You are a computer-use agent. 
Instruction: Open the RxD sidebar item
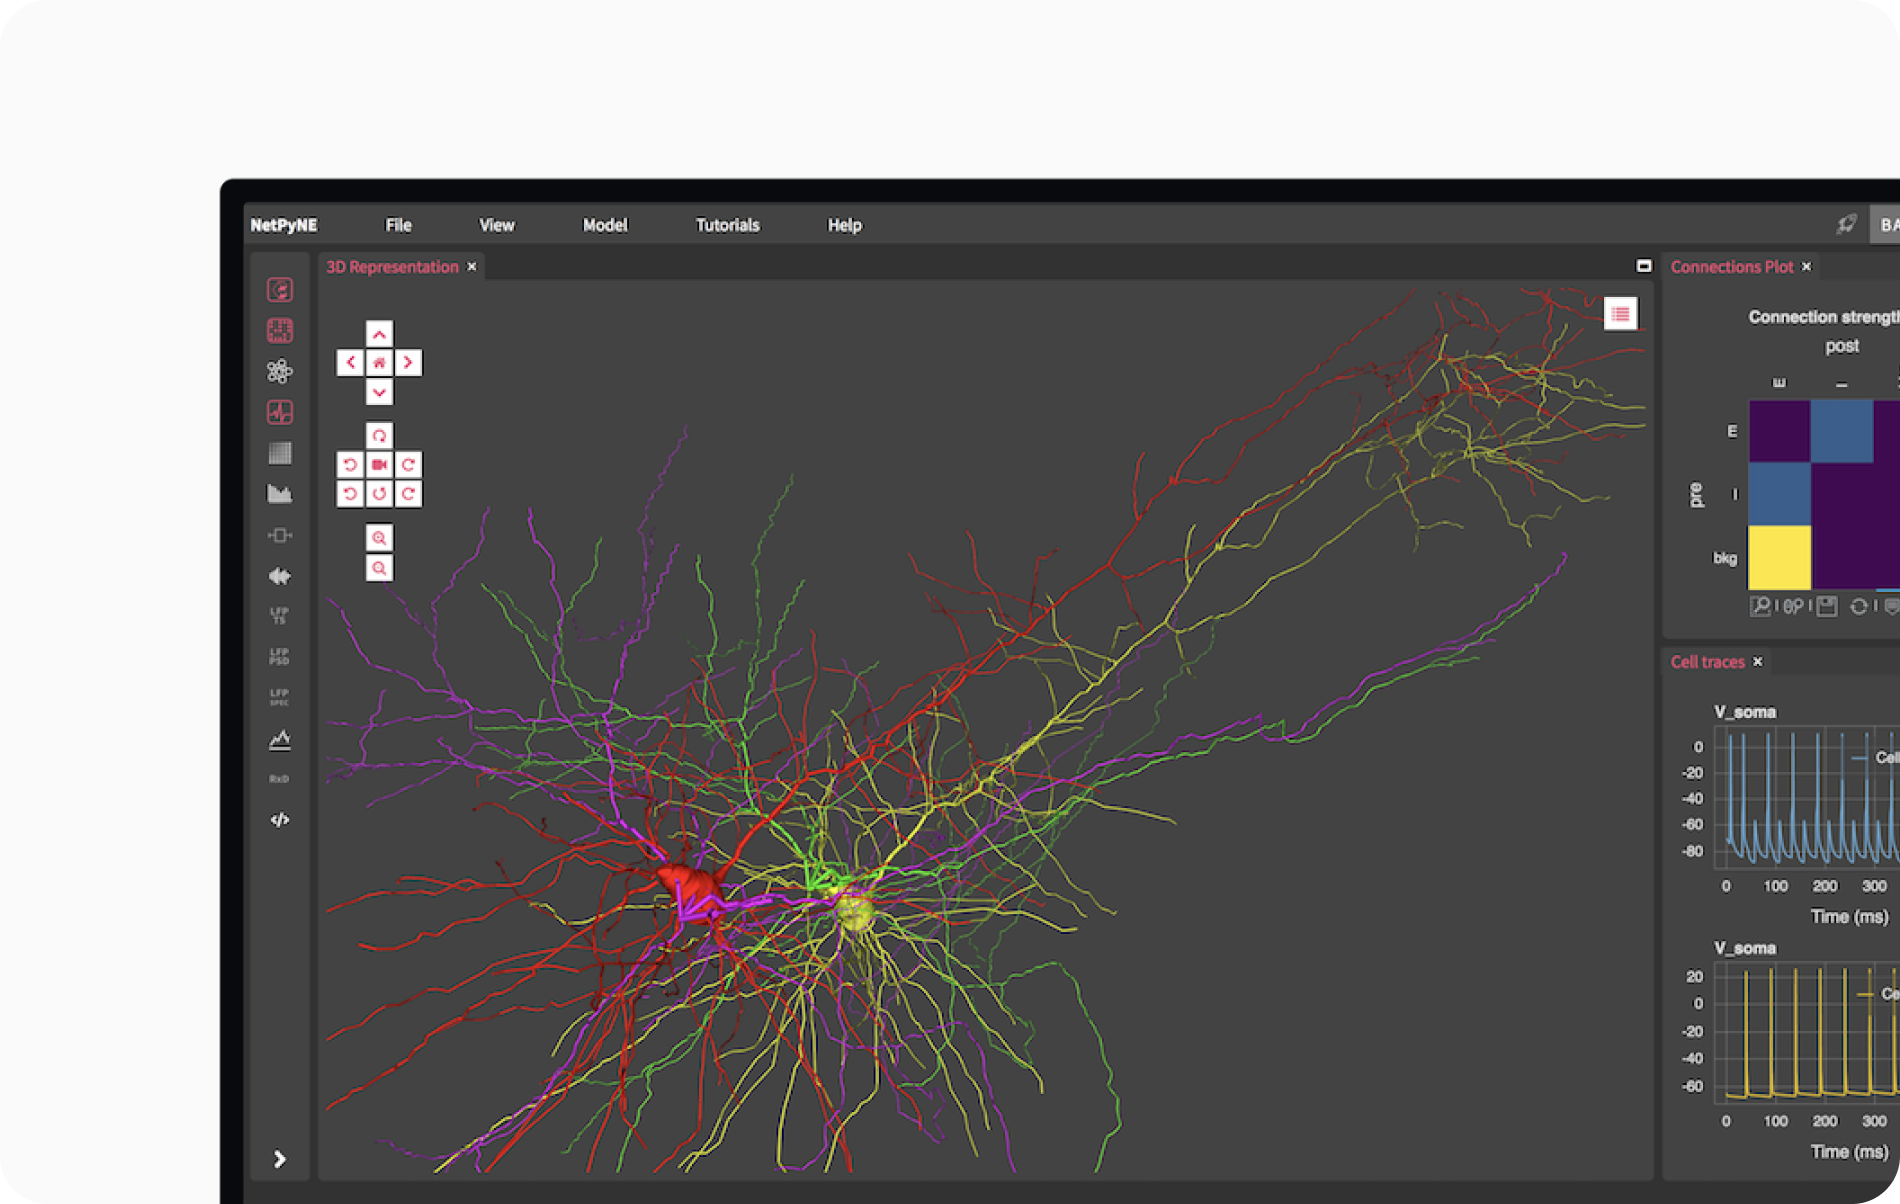click(x=280, y=779)
